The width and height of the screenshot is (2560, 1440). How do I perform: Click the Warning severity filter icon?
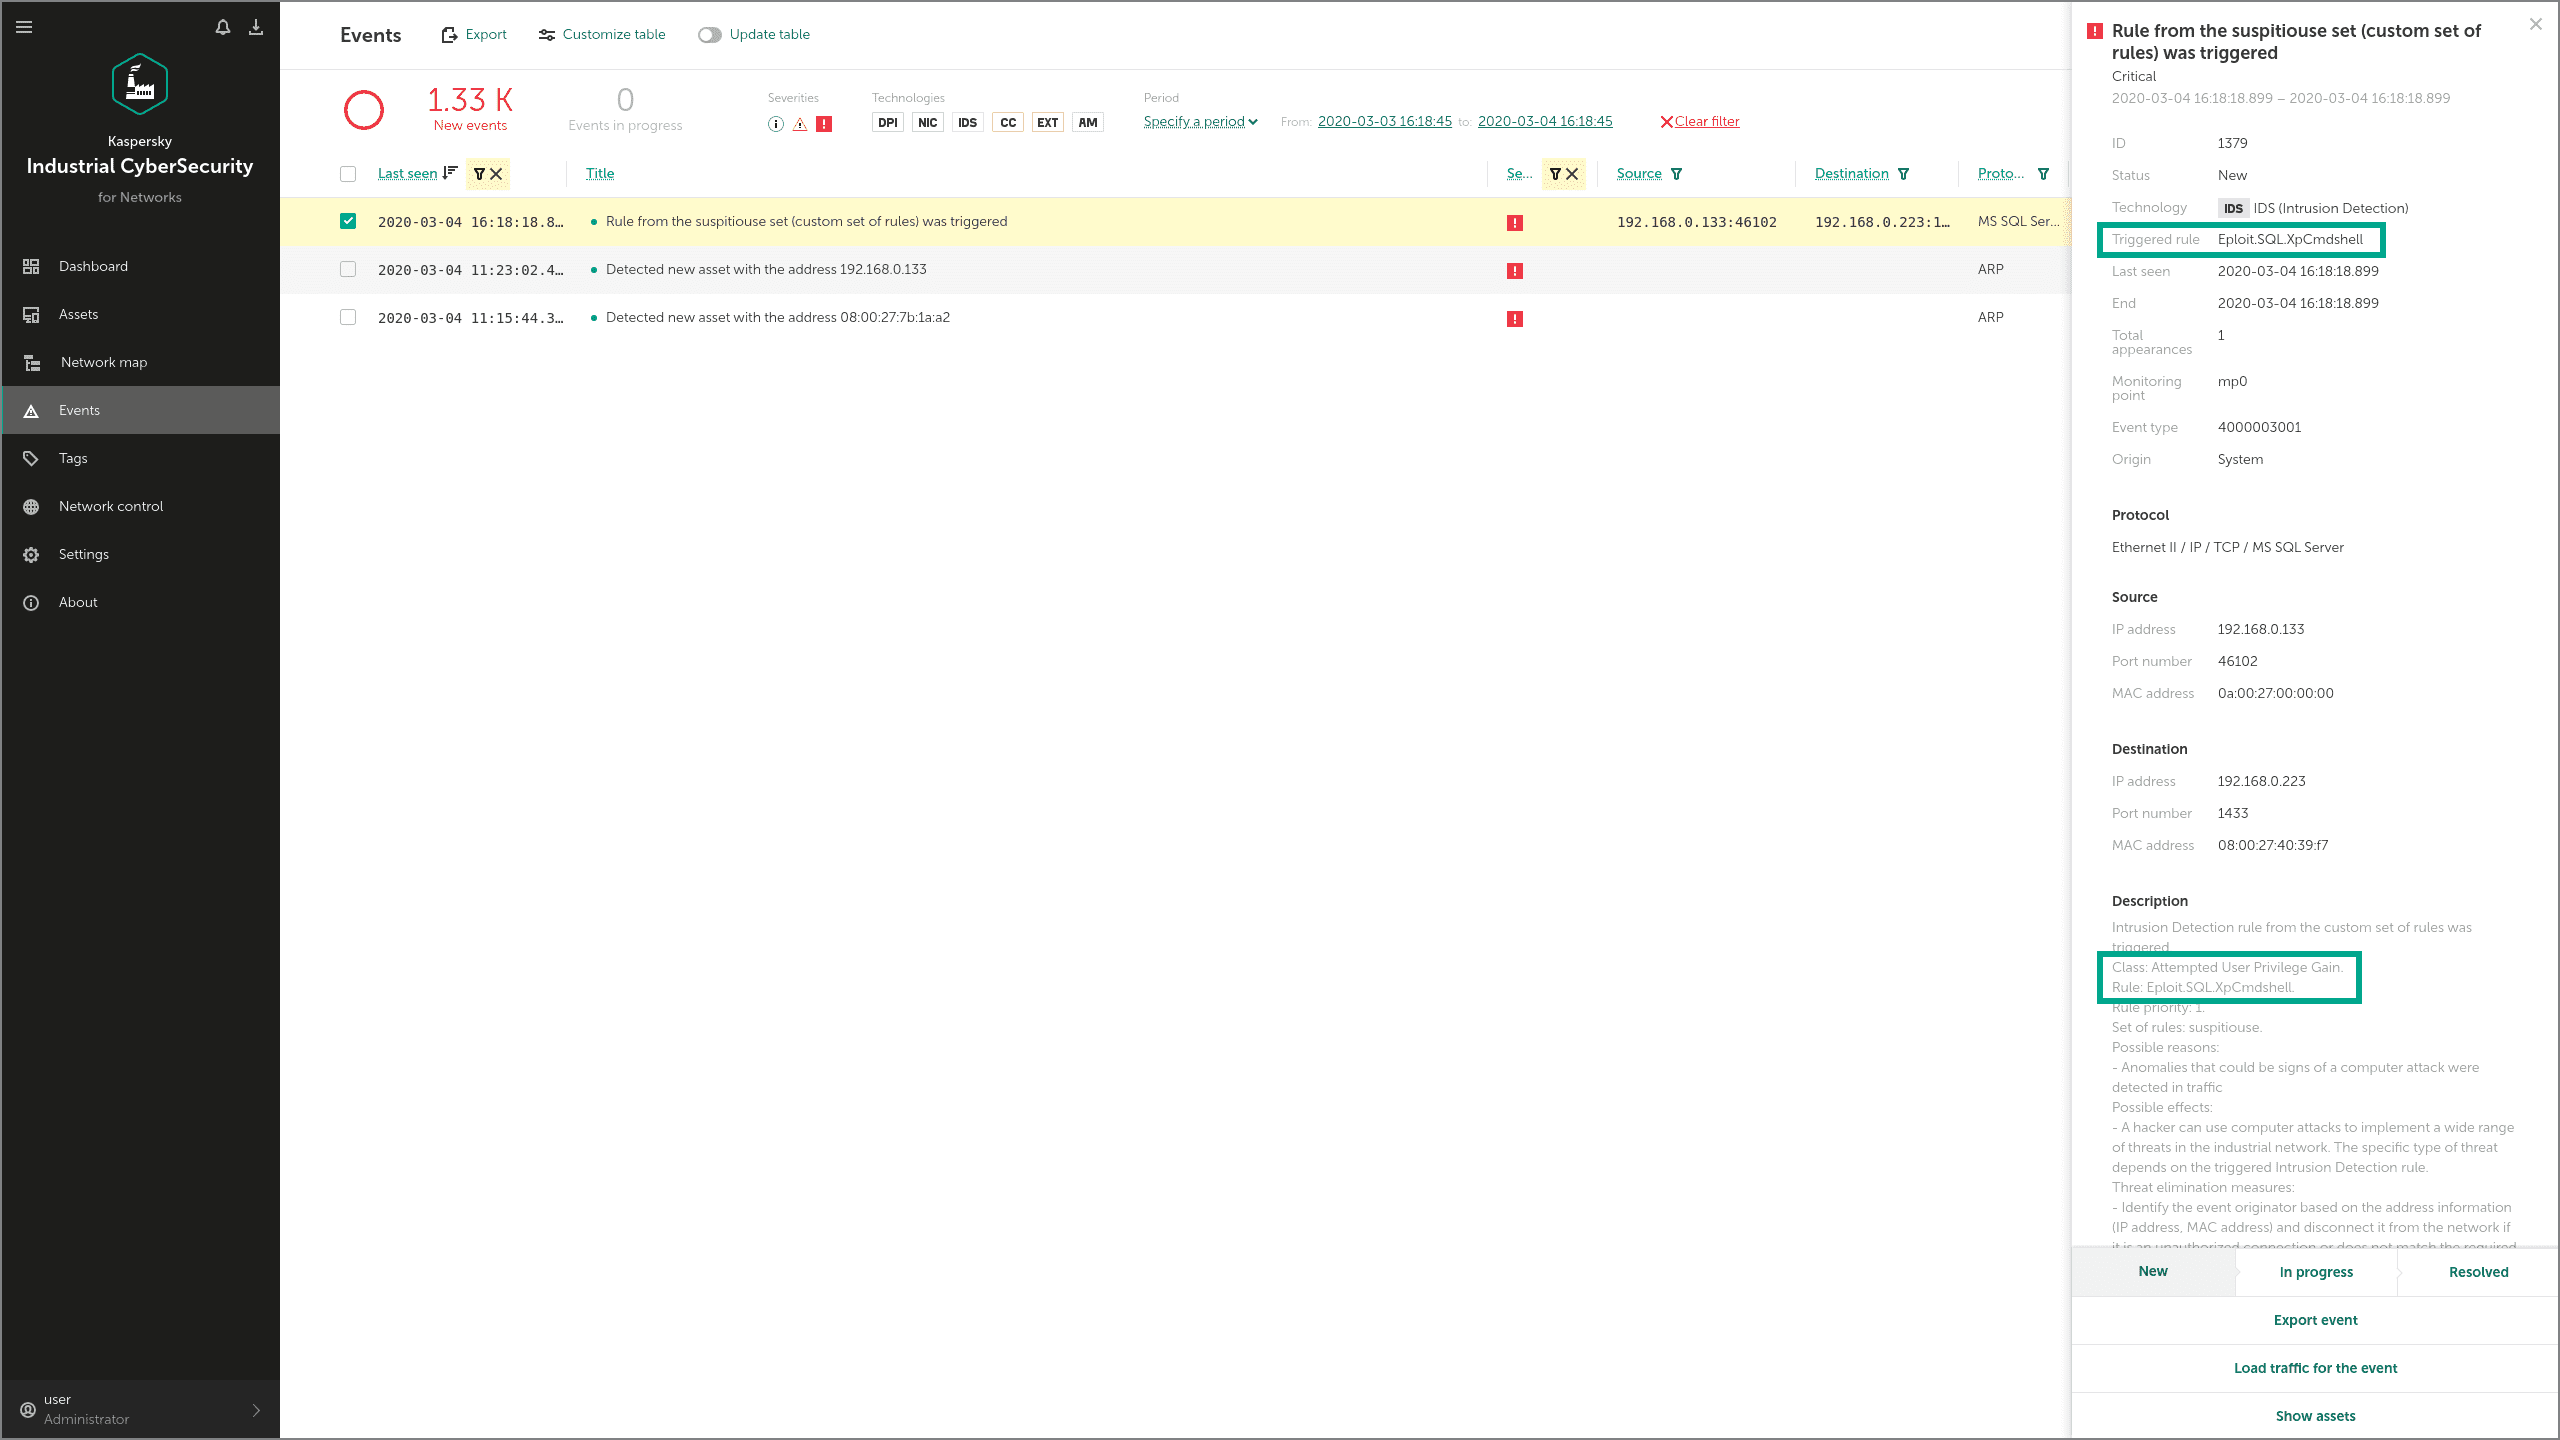pos(800,124)
